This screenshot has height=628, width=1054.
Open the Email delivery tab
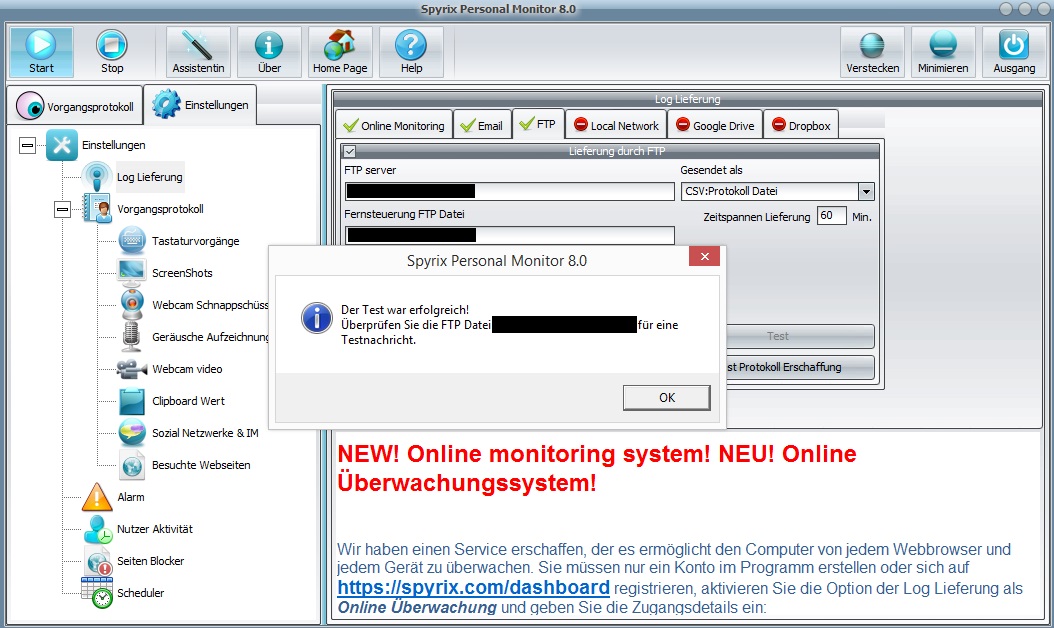point(483,125)
